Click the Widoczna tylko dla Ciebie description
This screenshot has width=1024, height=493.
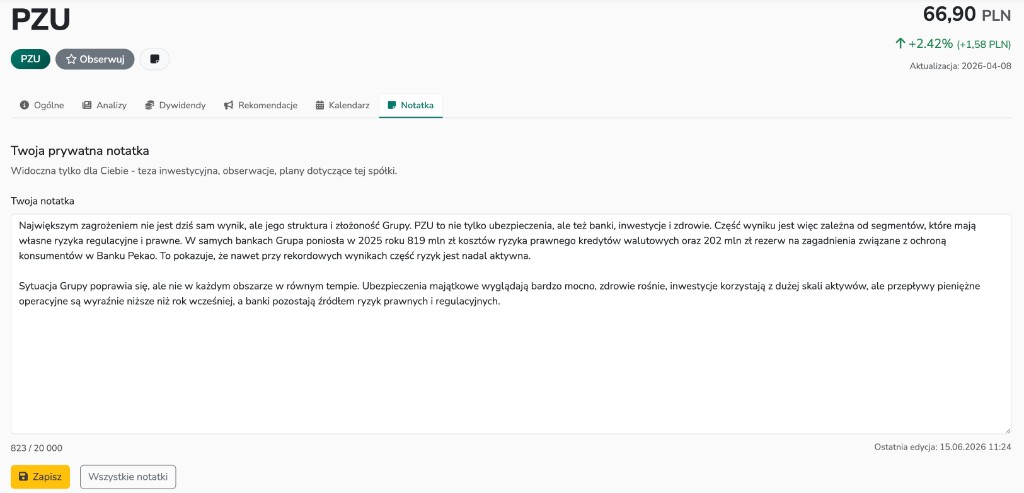click(x=204, y=171)
